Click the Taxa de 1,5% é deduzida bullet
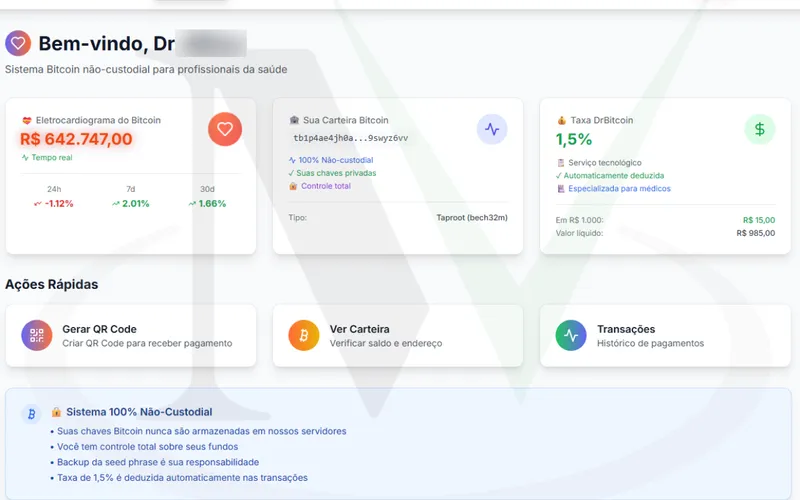800x500 pixels. 183,478
